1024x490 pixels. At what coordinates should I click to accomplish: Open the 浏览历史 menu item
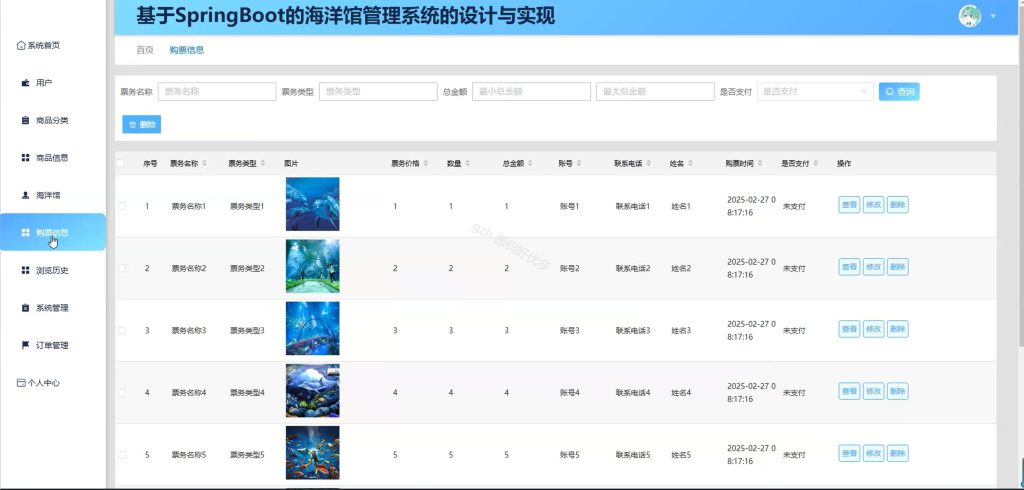[x=53, y=270]
